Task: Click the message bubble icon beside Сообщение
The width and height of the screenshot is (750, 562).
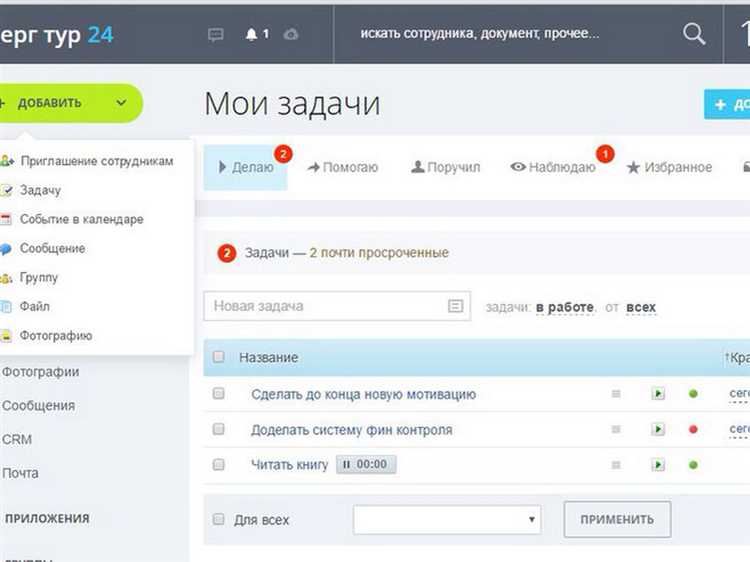Action: pos(6,249)
